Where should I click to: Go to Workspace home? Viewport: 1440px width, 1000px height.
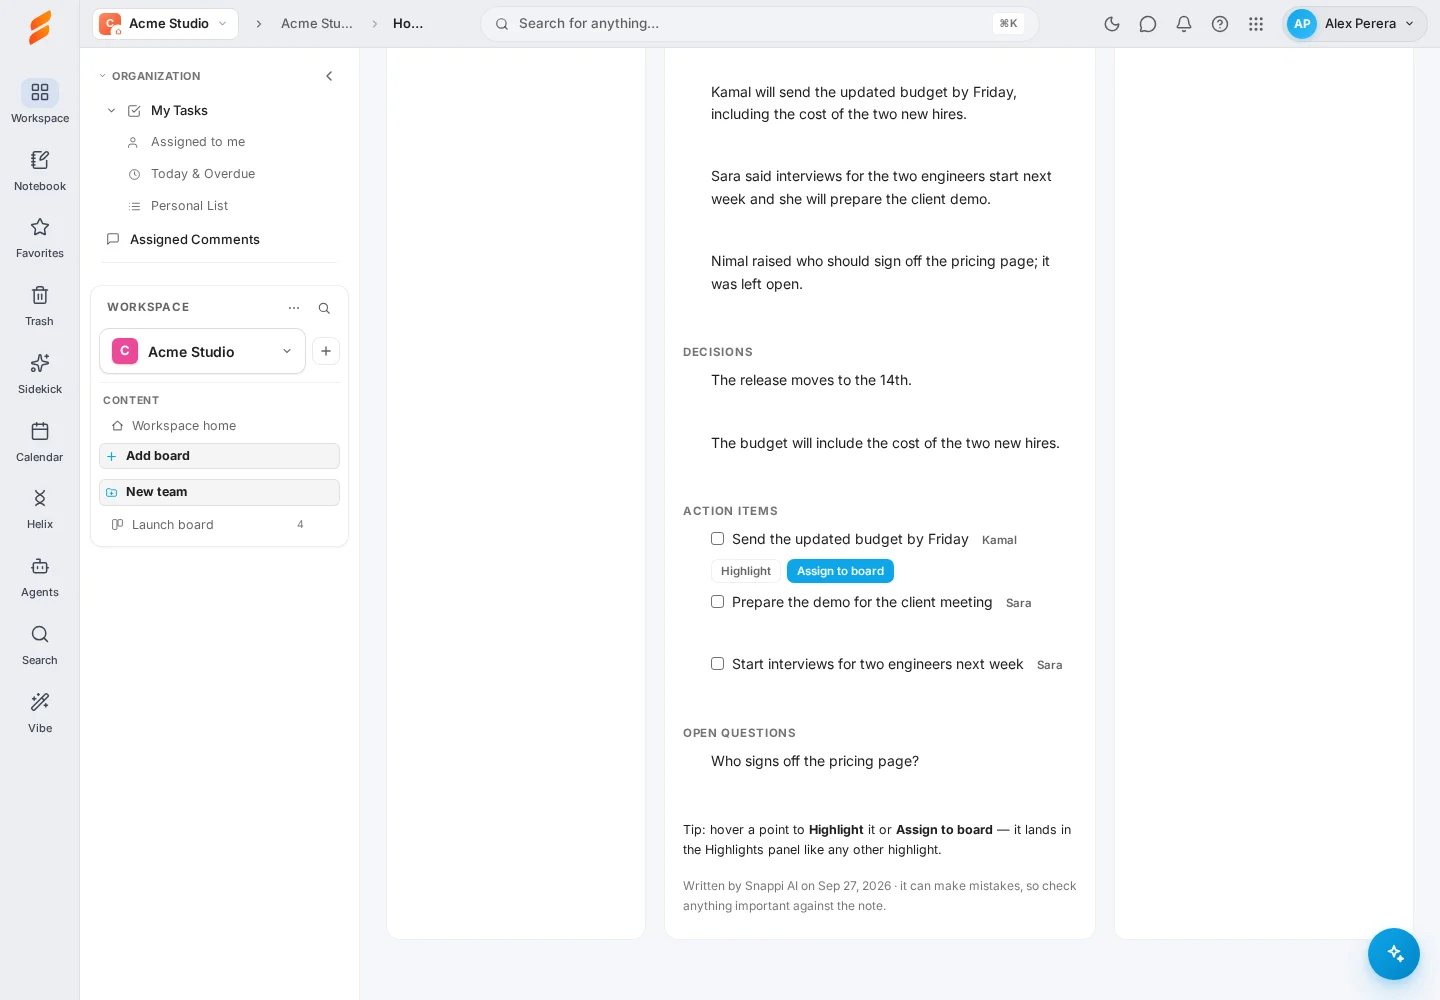tap(184, 426)
